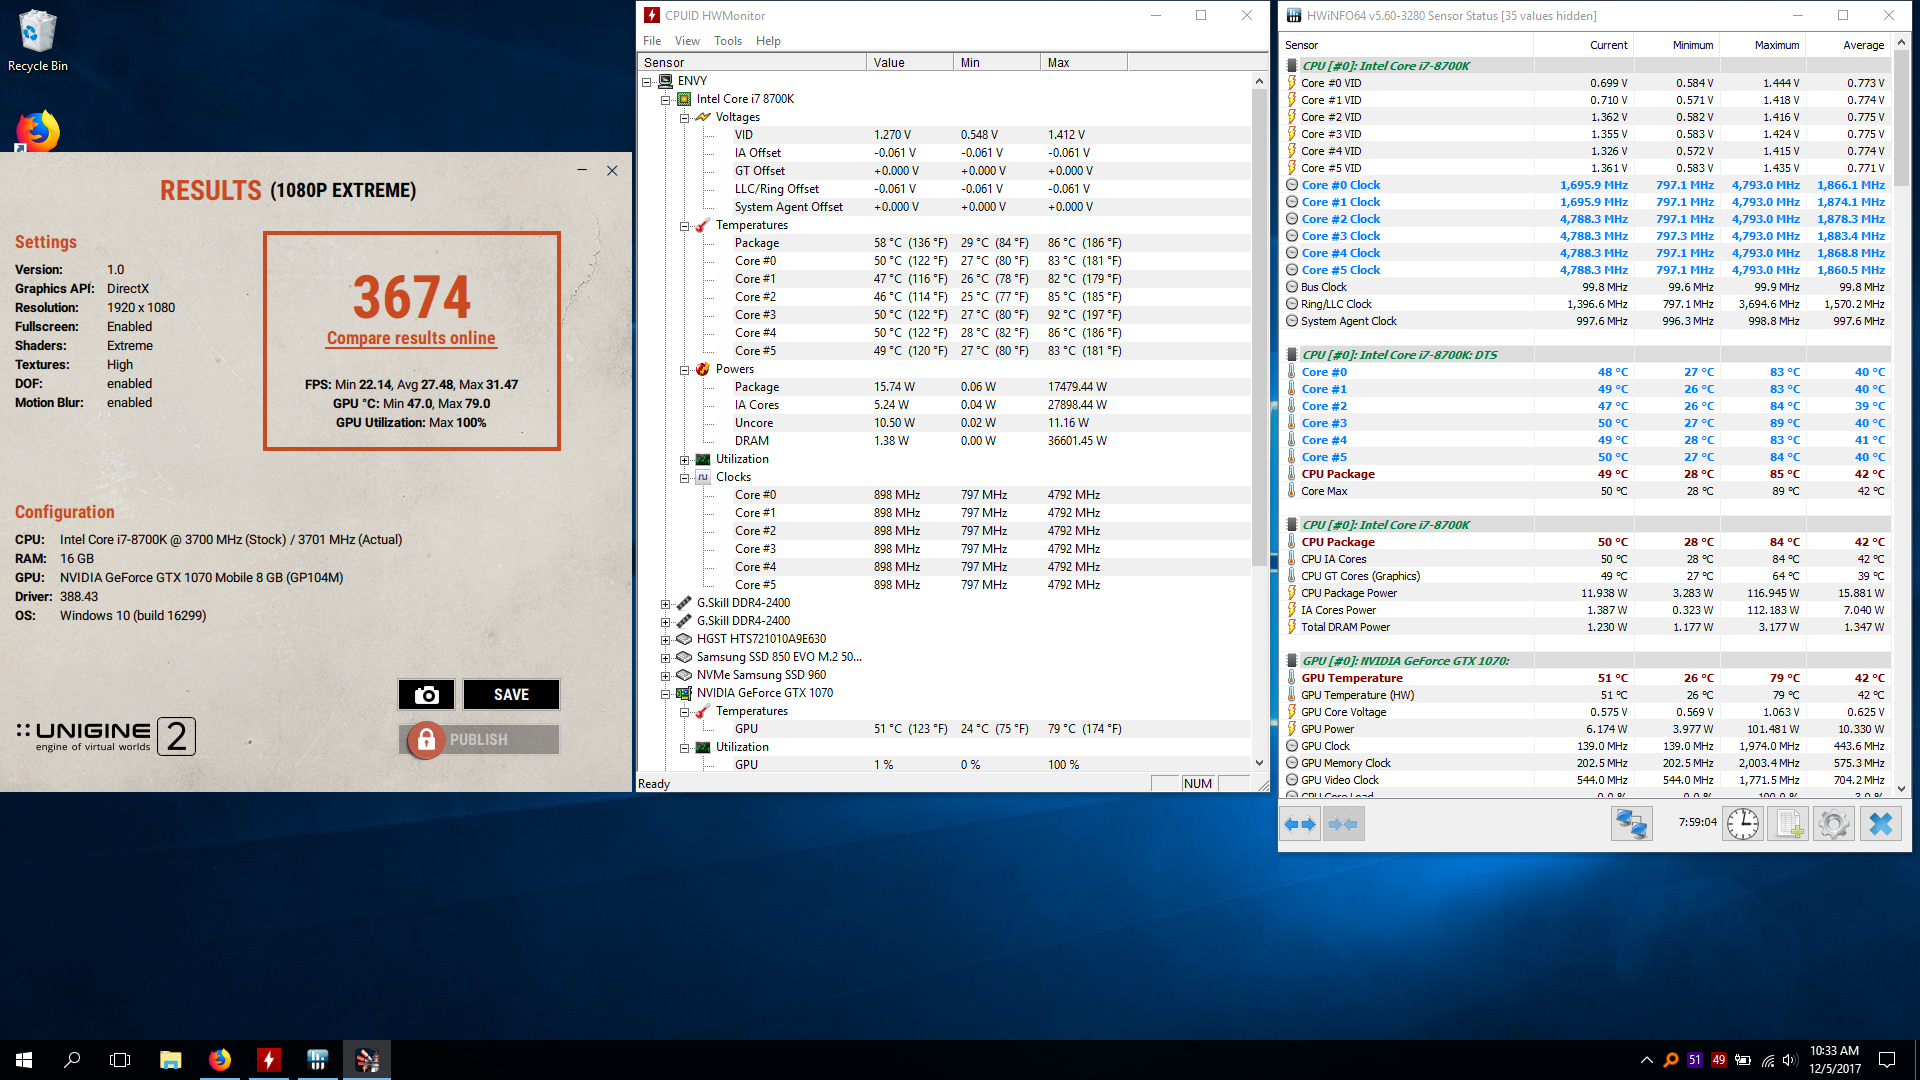Collapse the CPU Clocks group
This screenshot has height=1080, width=1920.
[684, 478]
